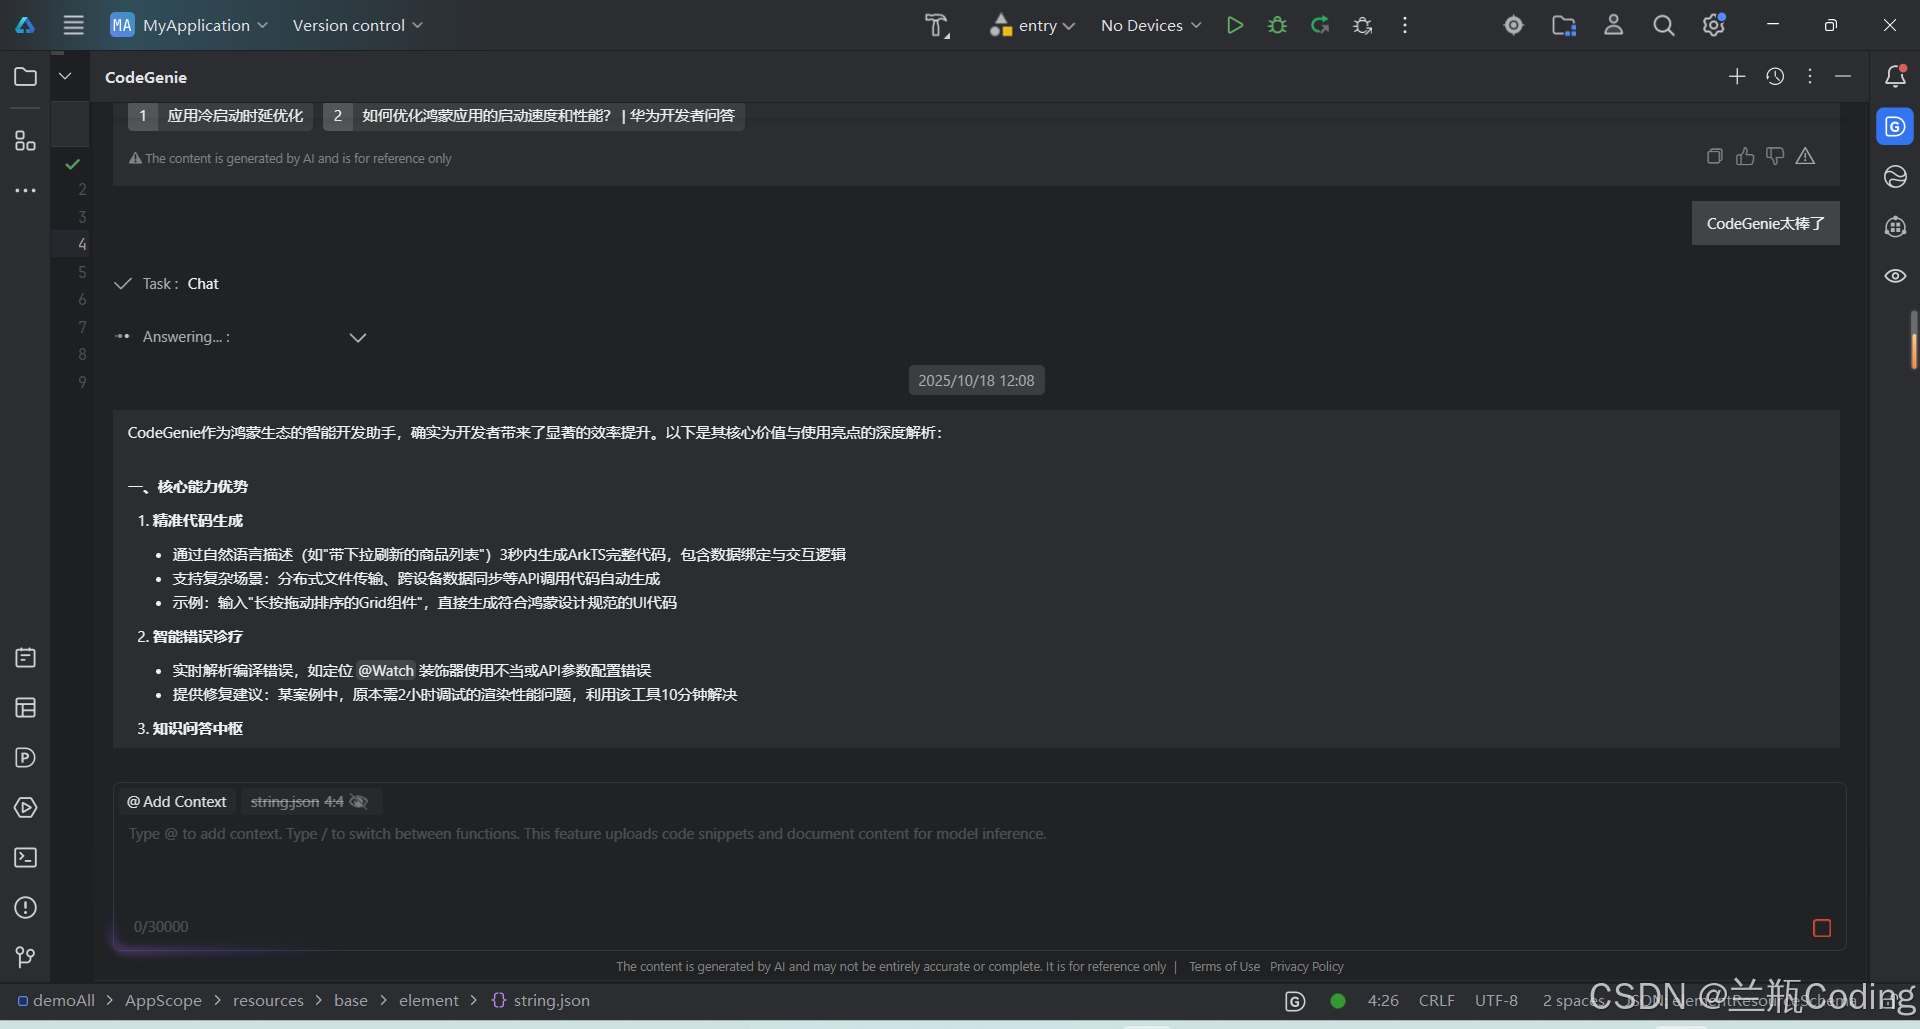Select resources in the breadcrumb

coord(268,1001)
